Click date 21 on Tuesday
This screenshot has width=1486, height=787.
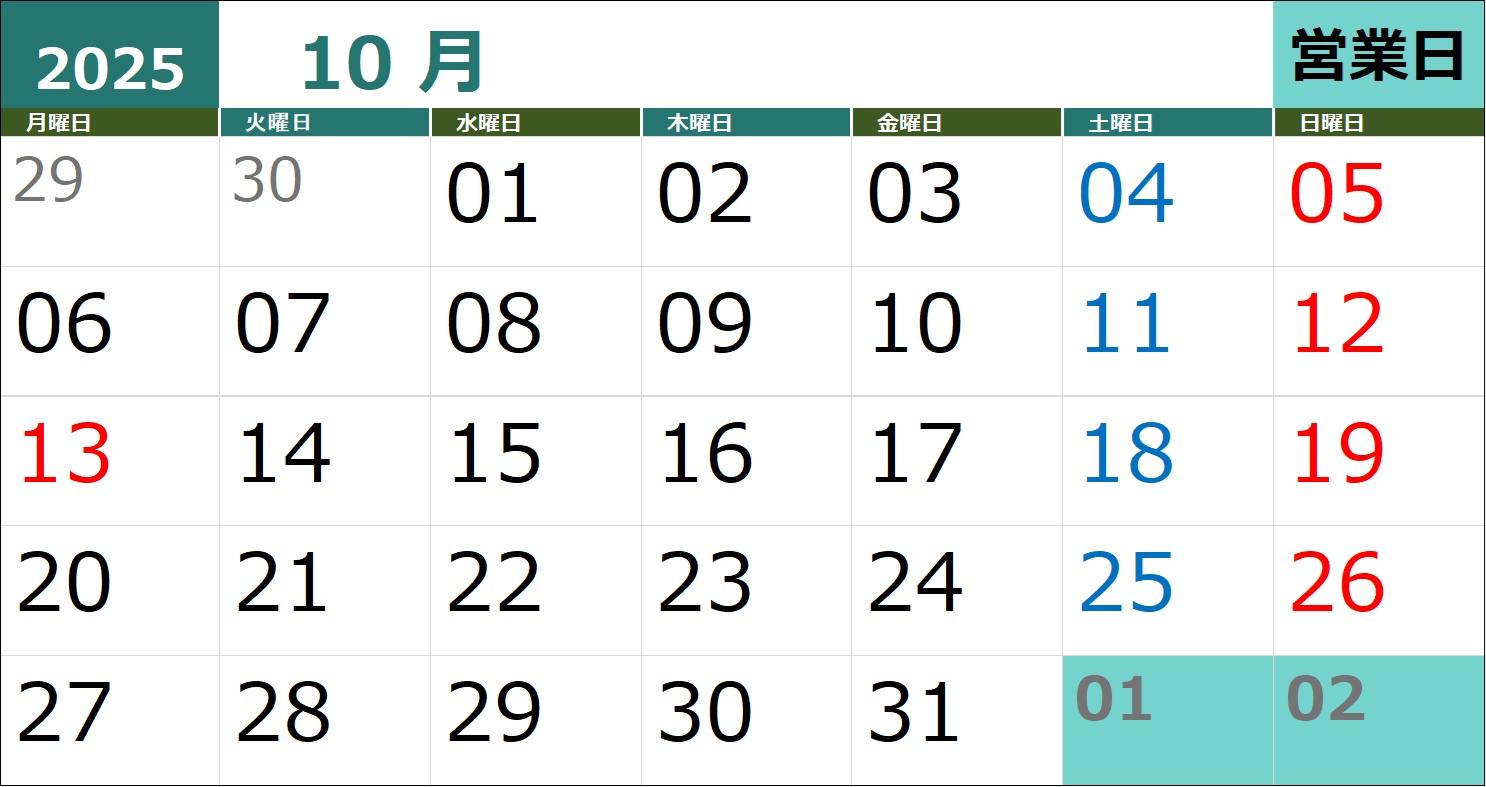coord(281,583)
